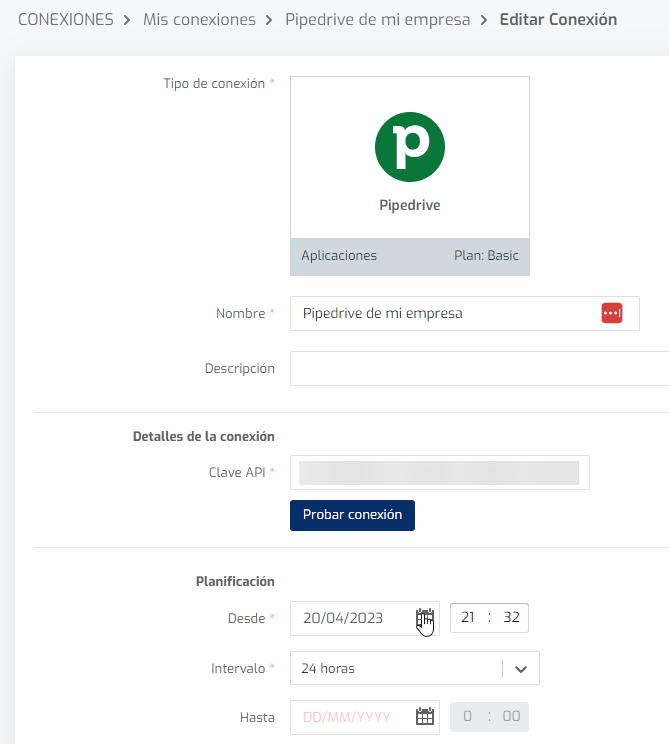Click the Pipedrive name under the logo
The image size is (669, 744).
tap(410, 205)
